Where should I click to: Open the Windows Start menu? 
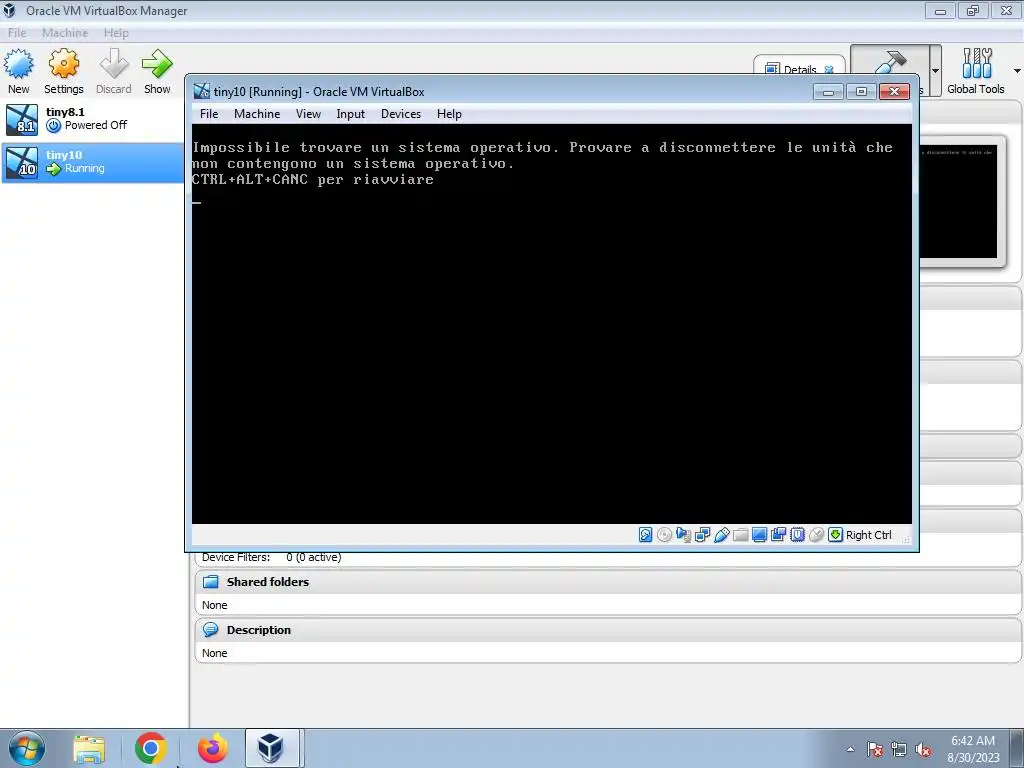coord(27,748)
